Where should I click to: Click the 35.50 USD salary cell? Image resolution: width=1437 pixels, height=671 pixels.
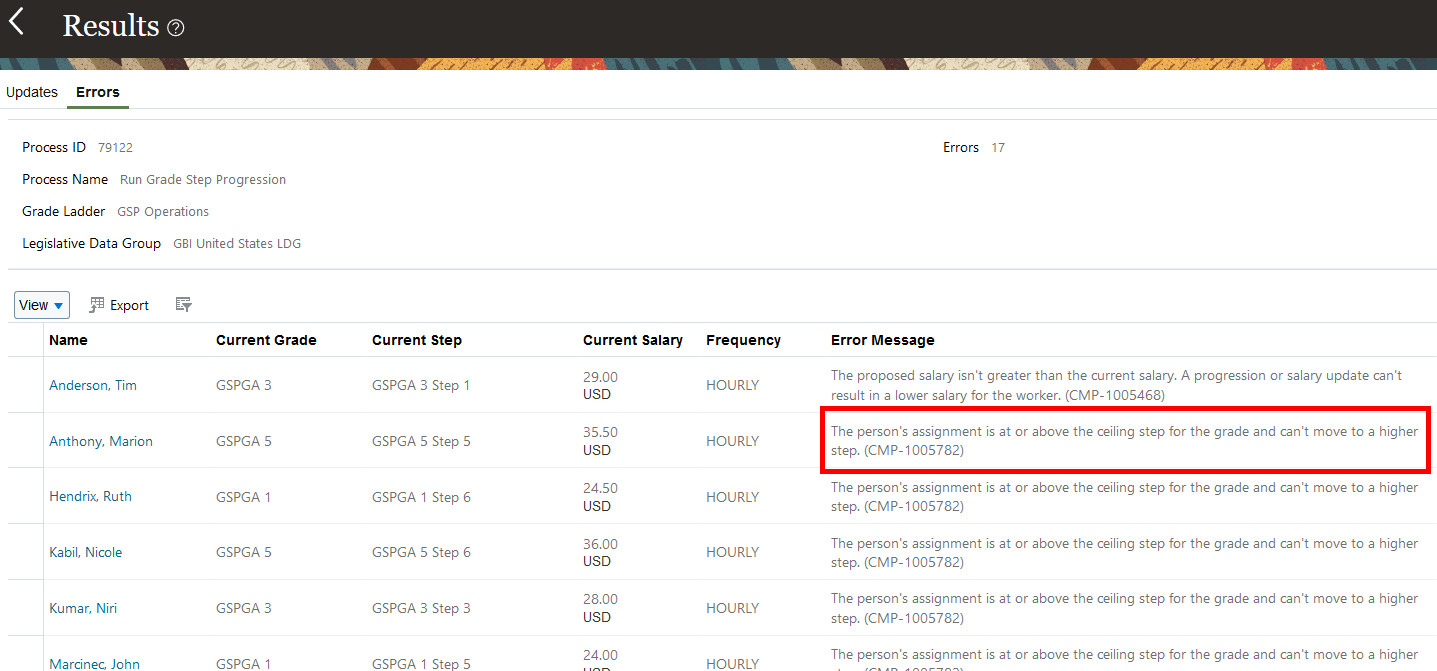pos(600,441)
